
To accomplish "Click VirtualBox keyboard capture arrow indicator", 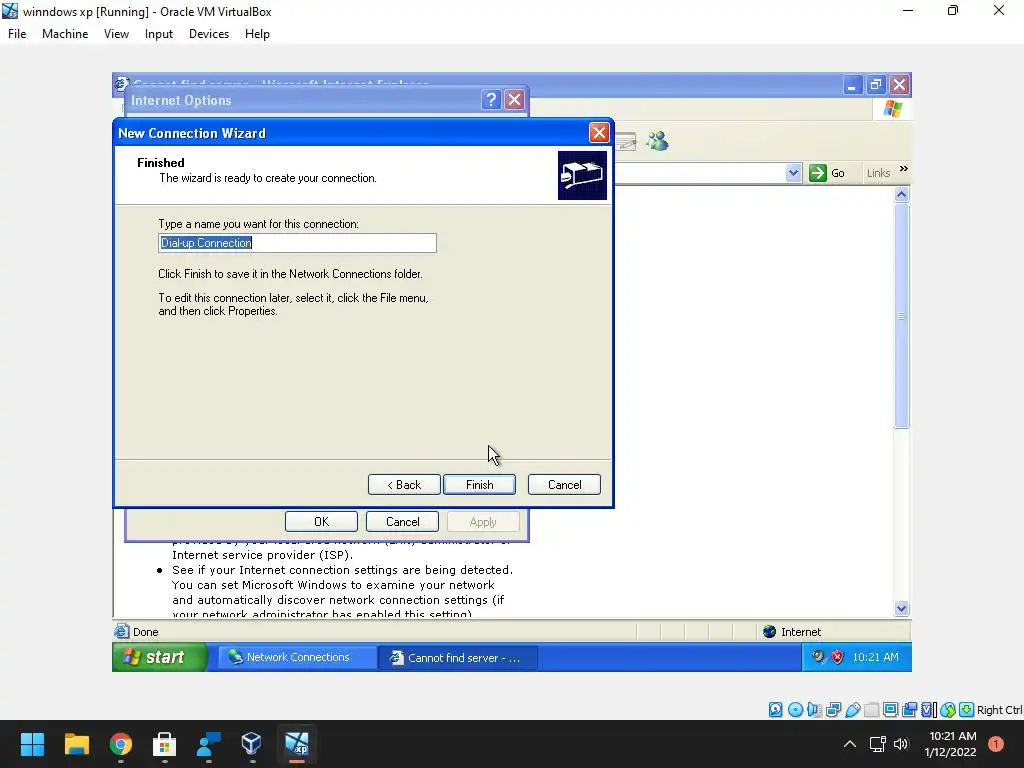I will click(967, 710).
